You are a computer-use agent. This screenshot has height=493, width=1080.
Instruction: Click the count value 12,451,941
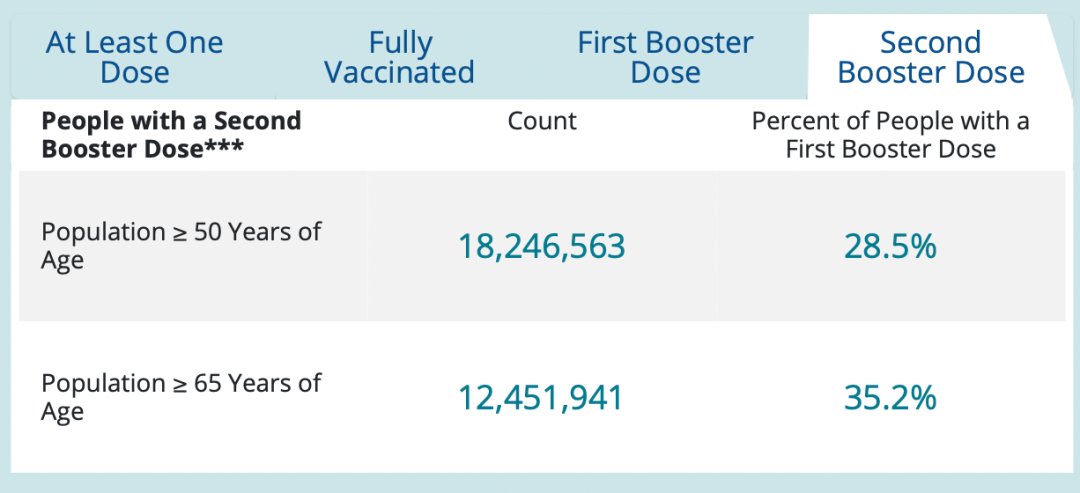pos(541,399)
